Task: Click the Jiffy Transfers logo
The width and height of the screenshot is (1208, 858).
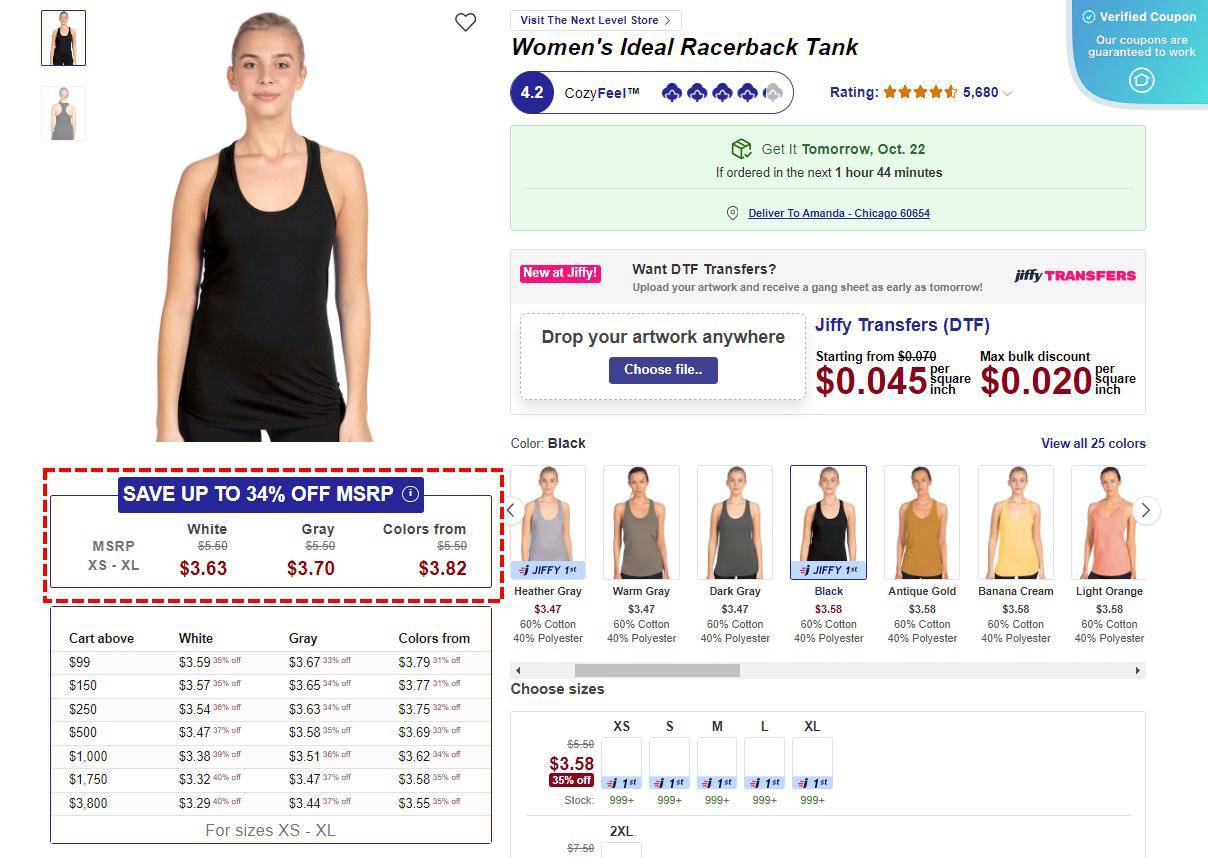Action: click(x=1075, y=275)
